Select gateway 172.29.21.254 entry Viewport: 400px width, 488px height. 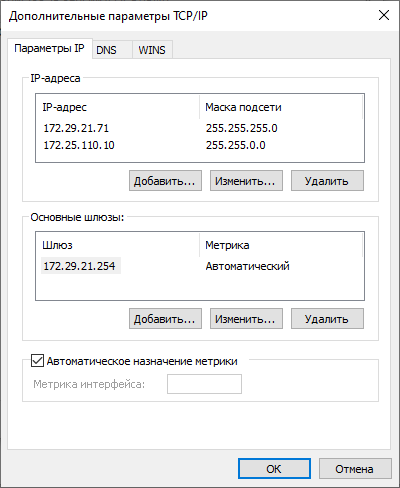(81, 266)
